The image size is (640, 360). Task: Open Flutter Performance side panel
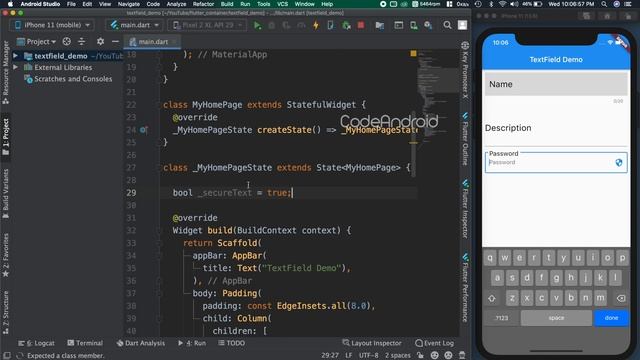pyautogui.click(x=465, y=288)
